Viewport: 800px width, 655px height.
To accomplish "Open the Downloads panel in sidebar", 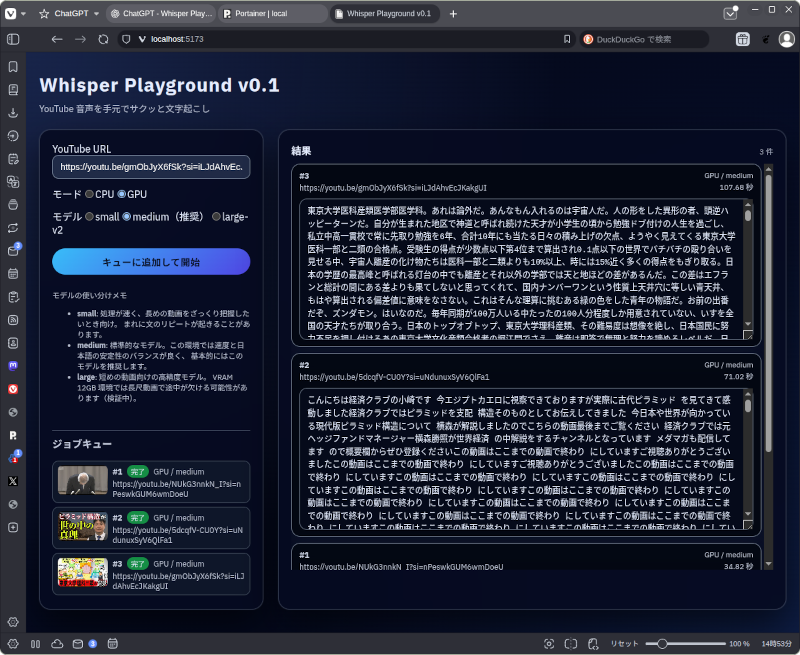I will [x=13, y=112].
